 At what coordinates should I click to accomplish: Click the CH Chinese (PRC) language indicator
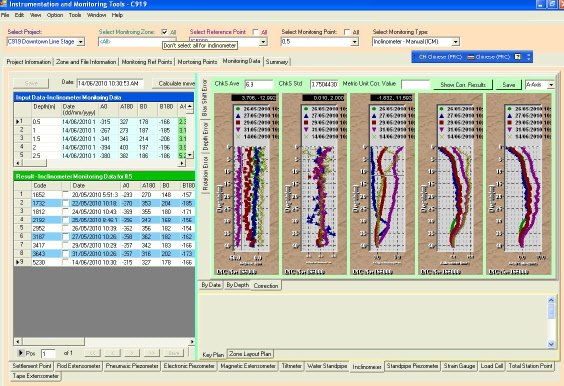click(x=440, y=57)
